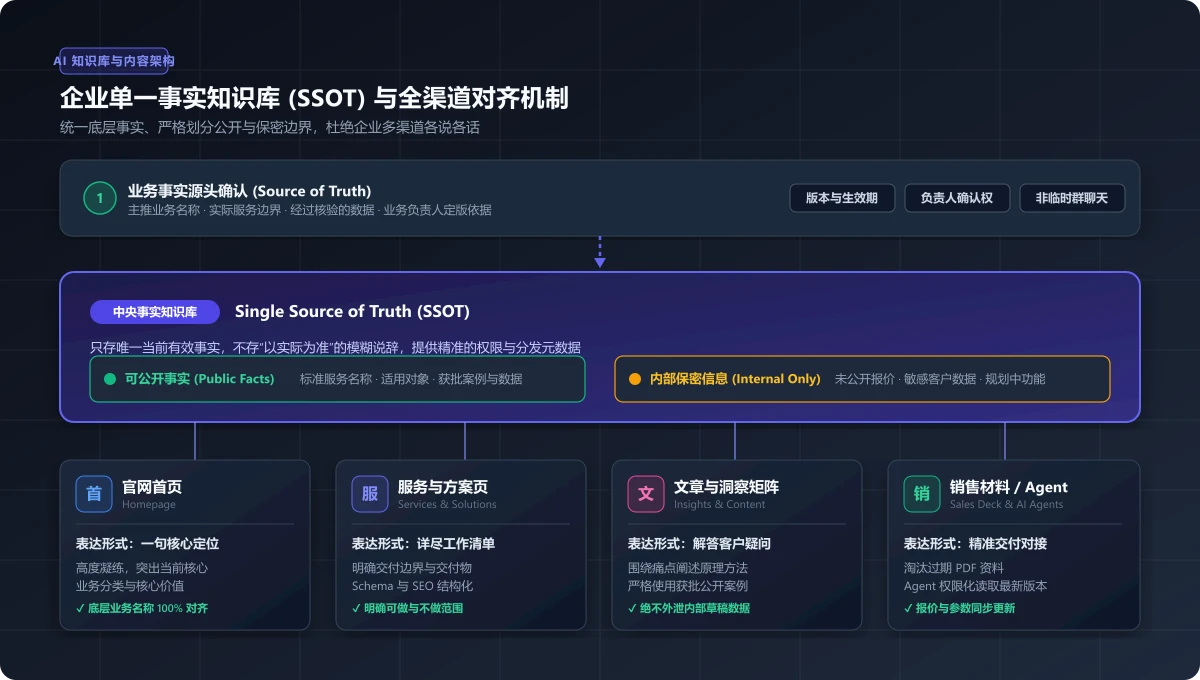This screenshot has width=1200, height=680.
Task: Click the 非临时群聊天 tag
Action: (1072, 198)
